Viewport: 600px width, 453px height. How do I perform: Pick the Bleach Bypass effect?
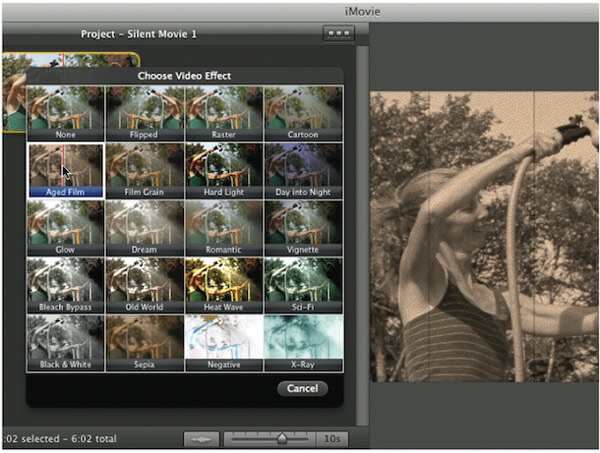pyautogui.click(x=65, y=286)
